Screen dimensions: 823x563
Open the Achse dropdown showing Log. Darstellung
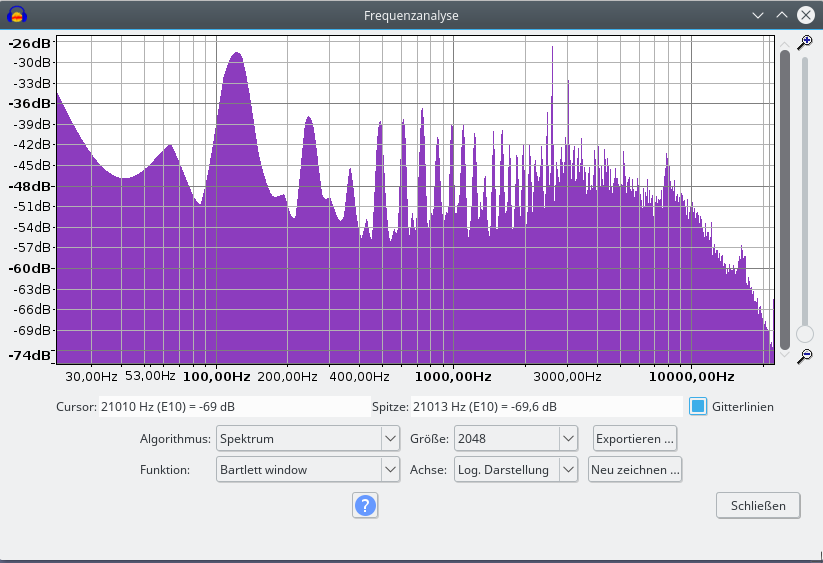515,470
